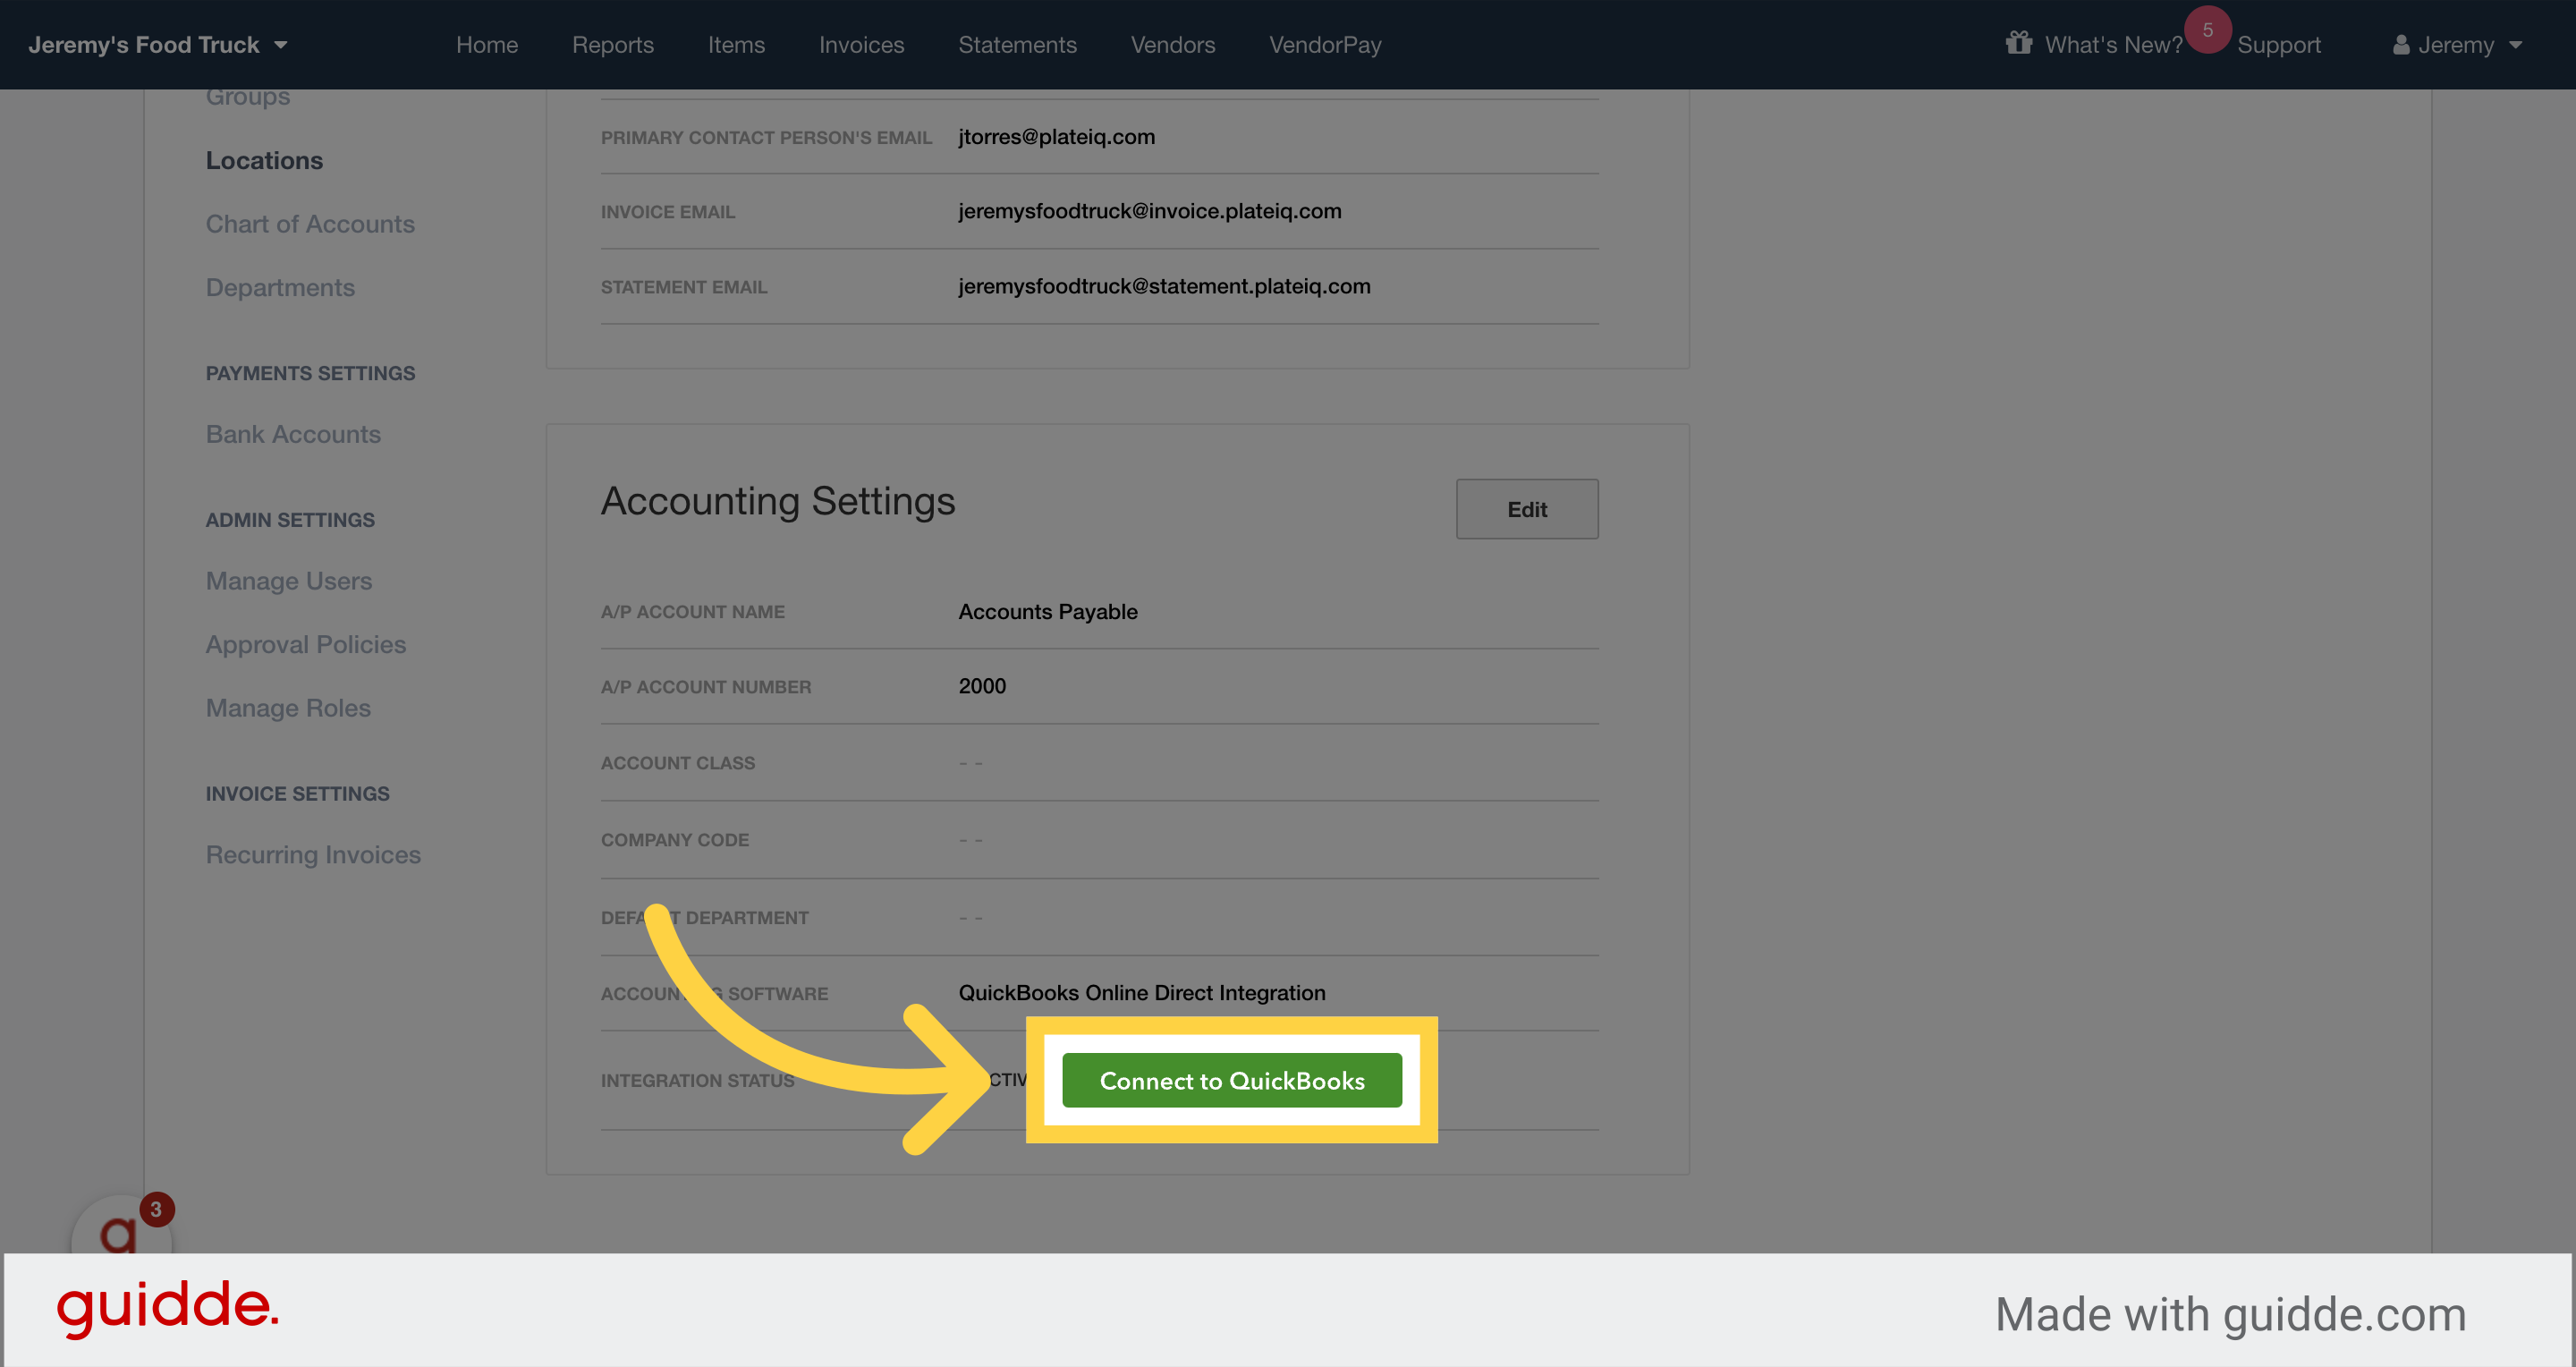This screenshot has width=2576, height=1367.
Task: Click the PRIMARY CONTACT PERSON'S EMAIL label
Action: 766,138
